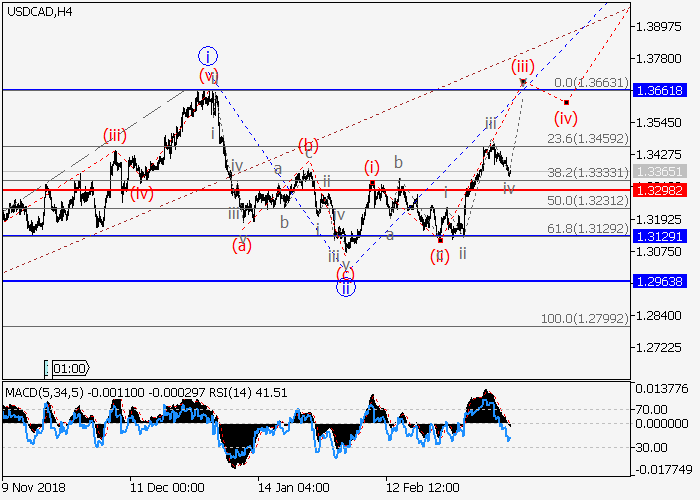Click the blue circled wave ii label

click(x=345, y=288)
